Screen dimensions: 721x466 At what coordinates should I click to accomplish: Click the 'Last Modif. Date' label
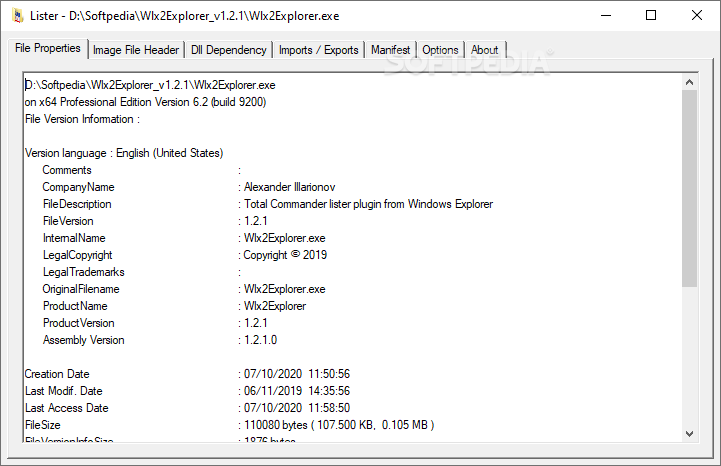click(64, 391)
